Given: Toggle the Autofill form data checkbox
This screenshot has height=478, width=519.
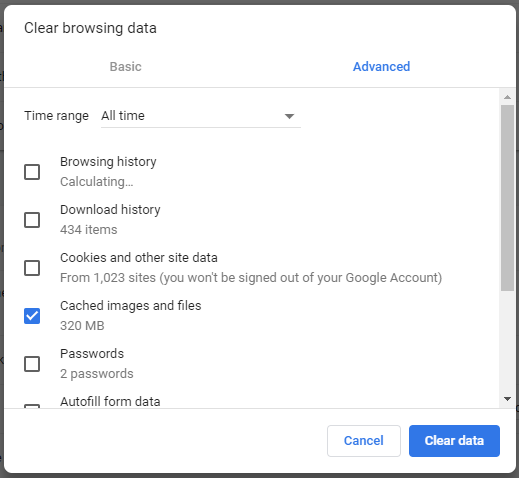Looking at the screenshot, I should [32, 406].
